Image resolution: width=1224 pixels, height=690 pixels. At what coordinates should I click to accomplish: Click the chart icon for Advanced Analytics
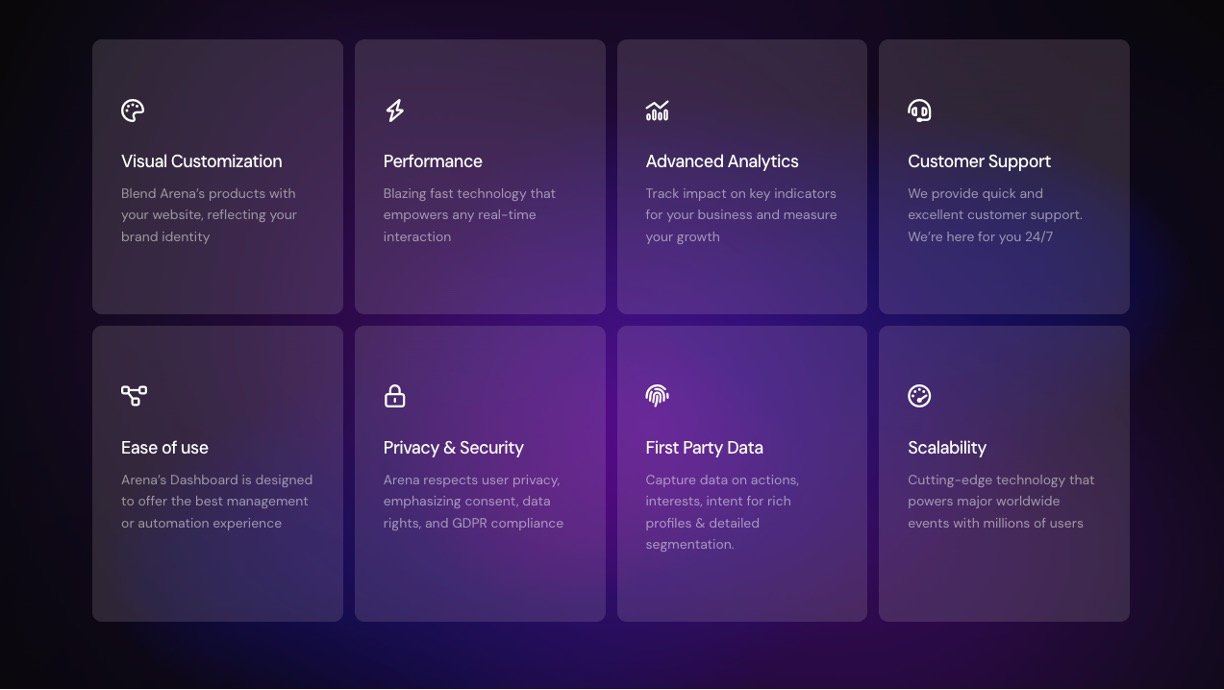tap(657, 111)
